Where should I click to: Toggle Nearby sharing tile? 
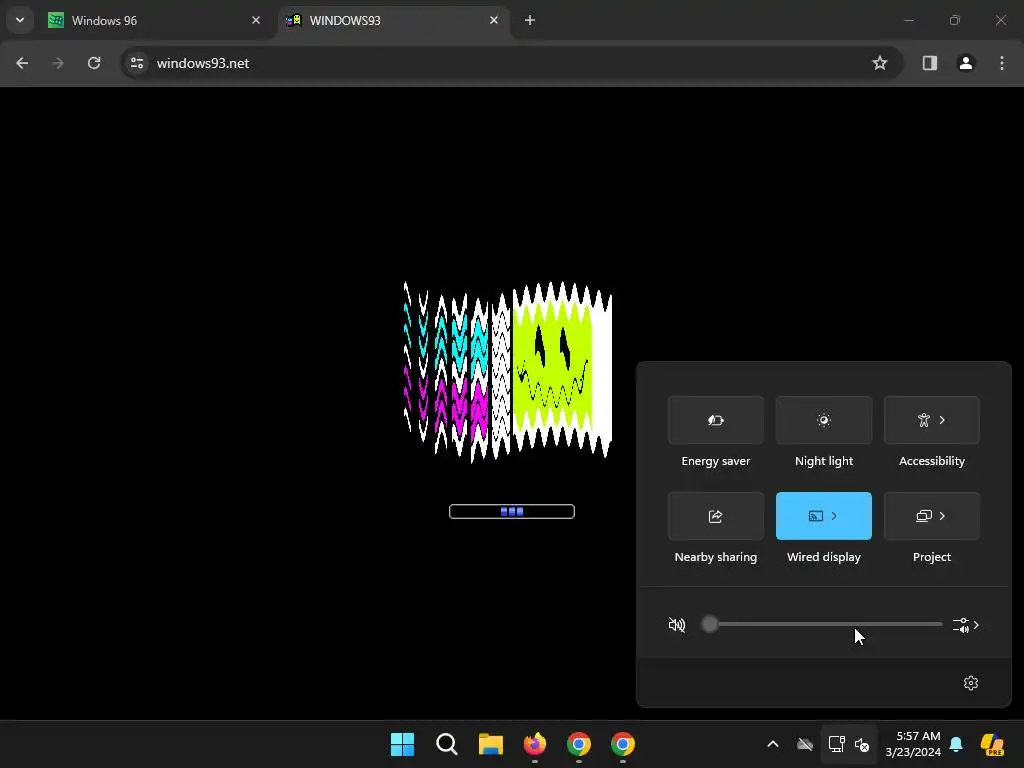(x=716, y=516)
